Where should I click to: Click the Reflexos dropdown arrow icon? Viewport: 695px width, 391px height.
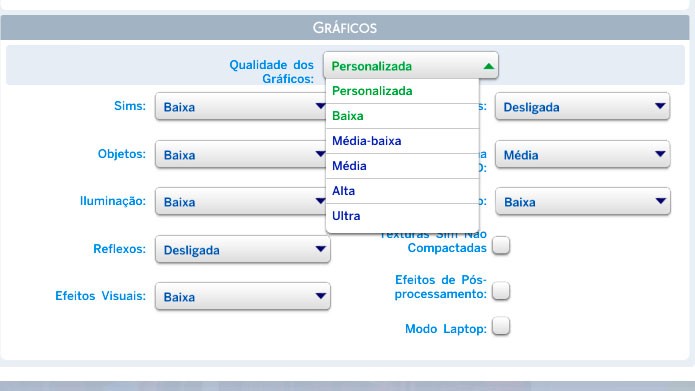(321, 249)
